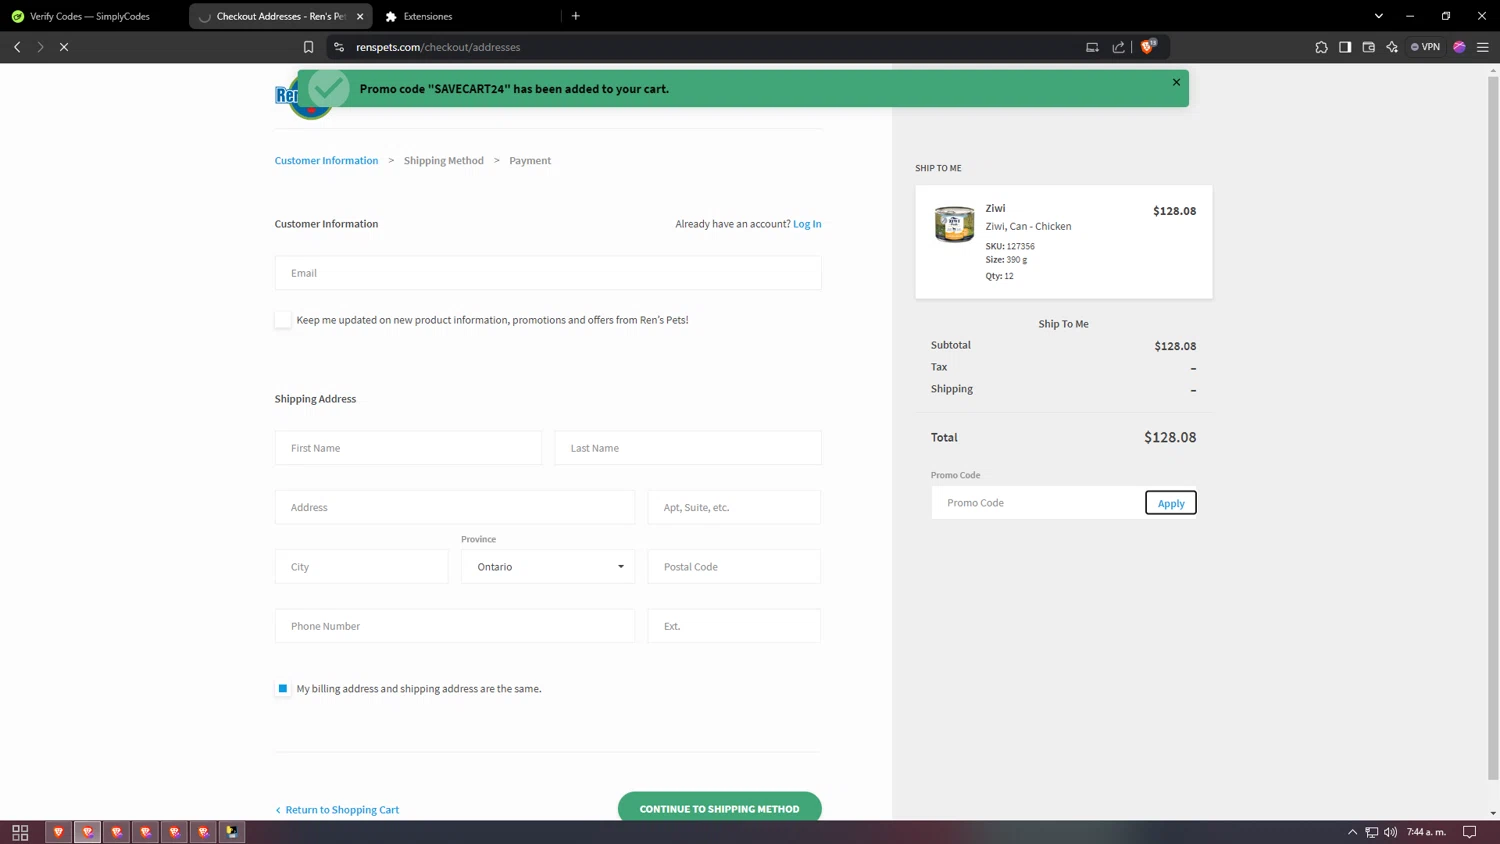This screenshot has height=844, width=1500.
Task: Open the extensions puzzle icon in the toolbar
Action: pyautogui.click(x=1321, y=47)
